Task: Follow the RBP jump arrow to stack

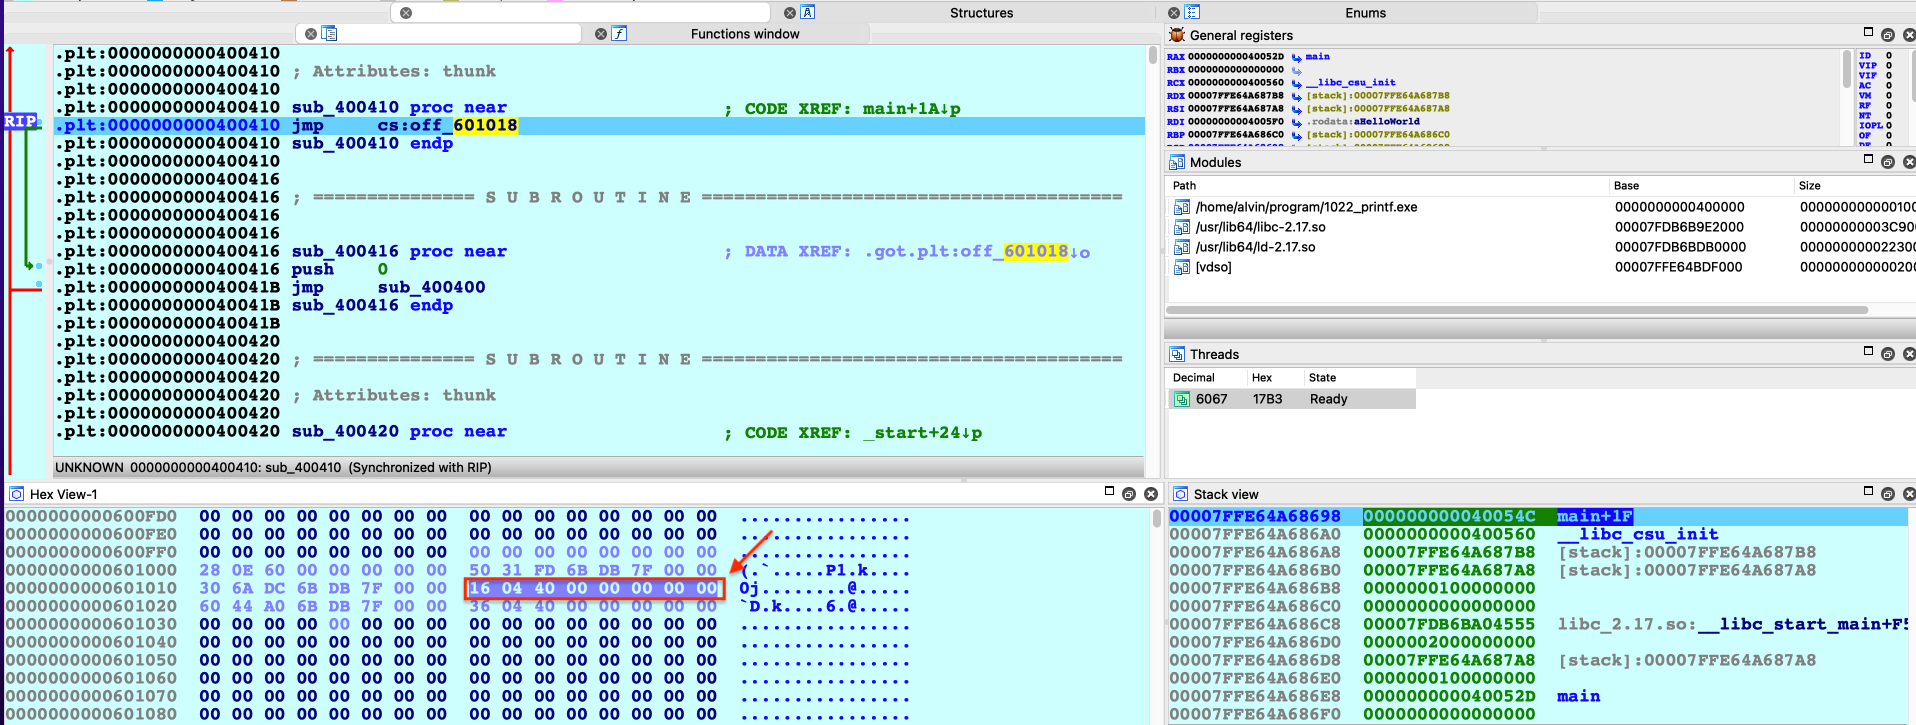Action: tap(1297, 135)
